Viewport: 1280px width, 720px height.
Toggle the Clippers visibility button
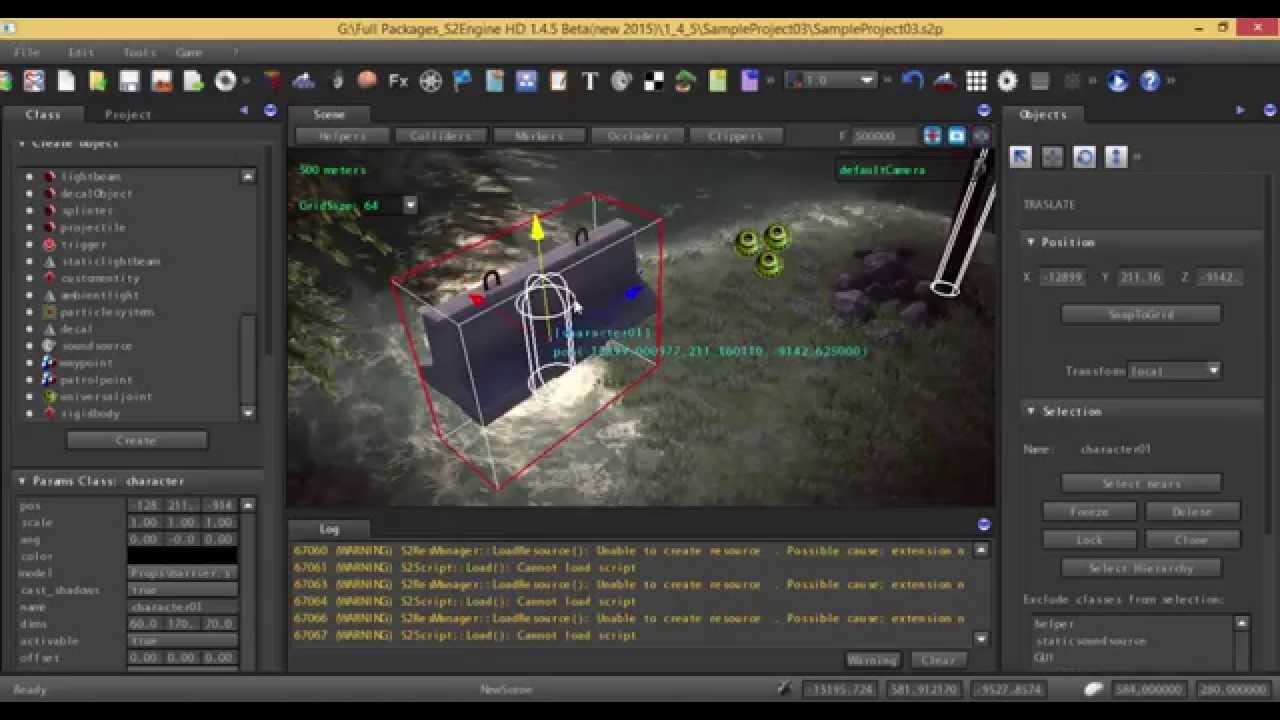pyautogui.click(x=736, y=136)
